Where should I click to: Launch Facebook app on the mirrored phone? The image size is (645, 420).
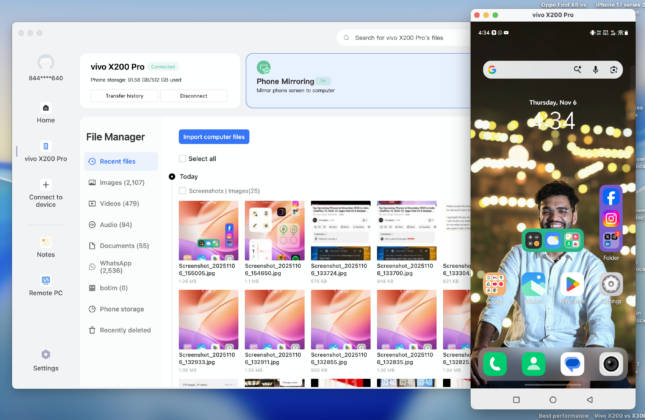pos(610,198)
